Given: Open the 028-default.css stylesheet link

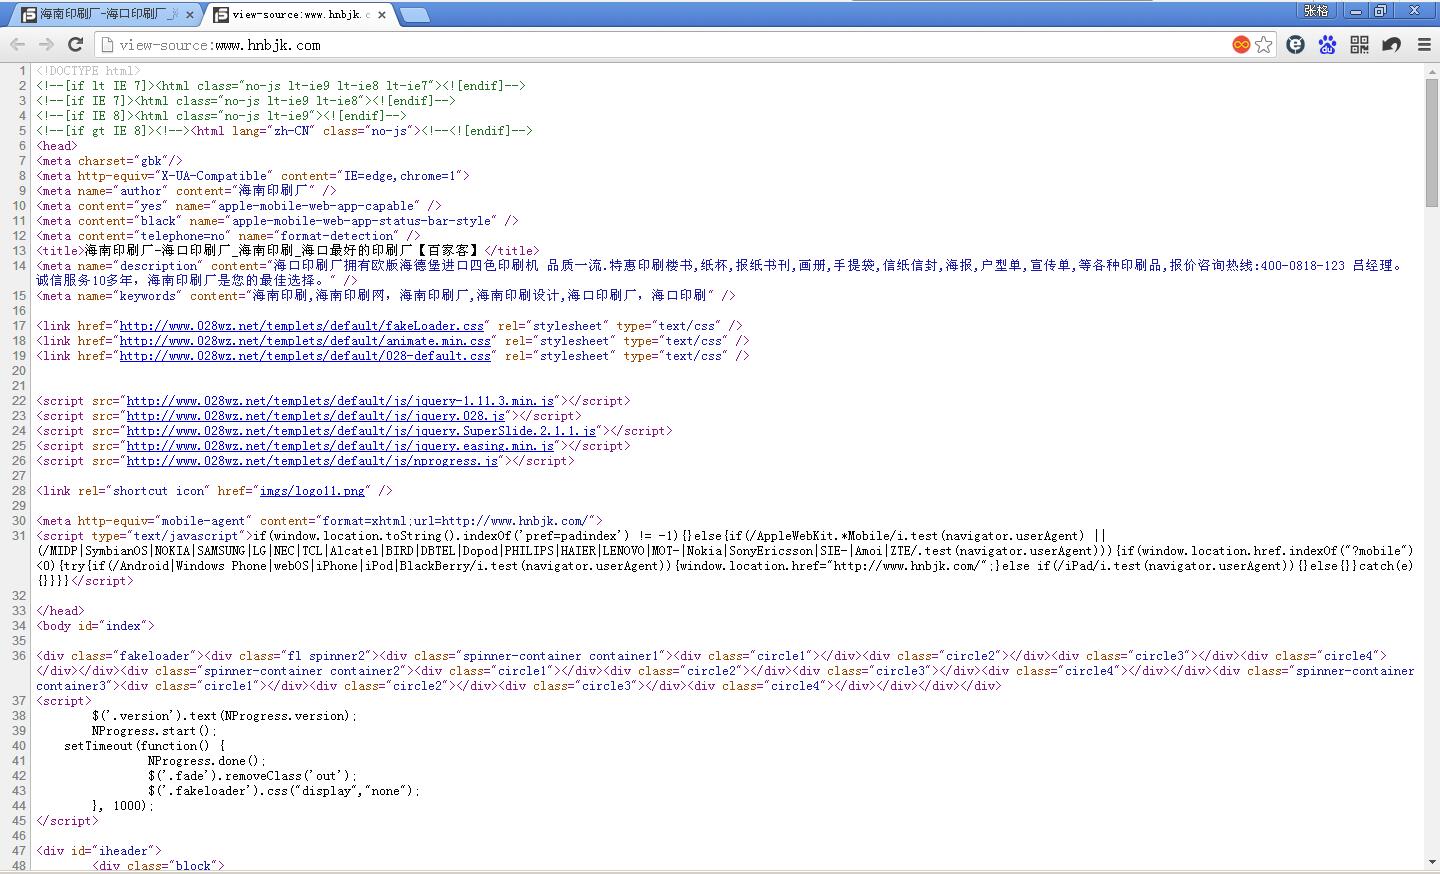Looking at the screenshot, I should tap(305, 356).
